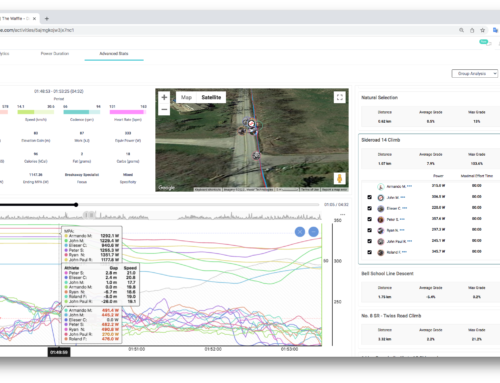500x383 pixels.
Task: Click the lone rider marker at intersection
Action: pos(256,155)
